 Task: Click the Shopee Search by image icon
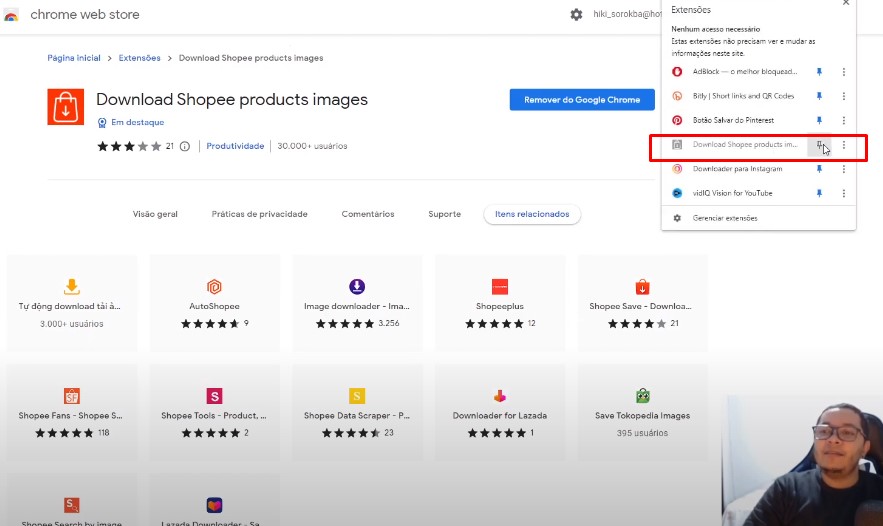pos(72,505)
